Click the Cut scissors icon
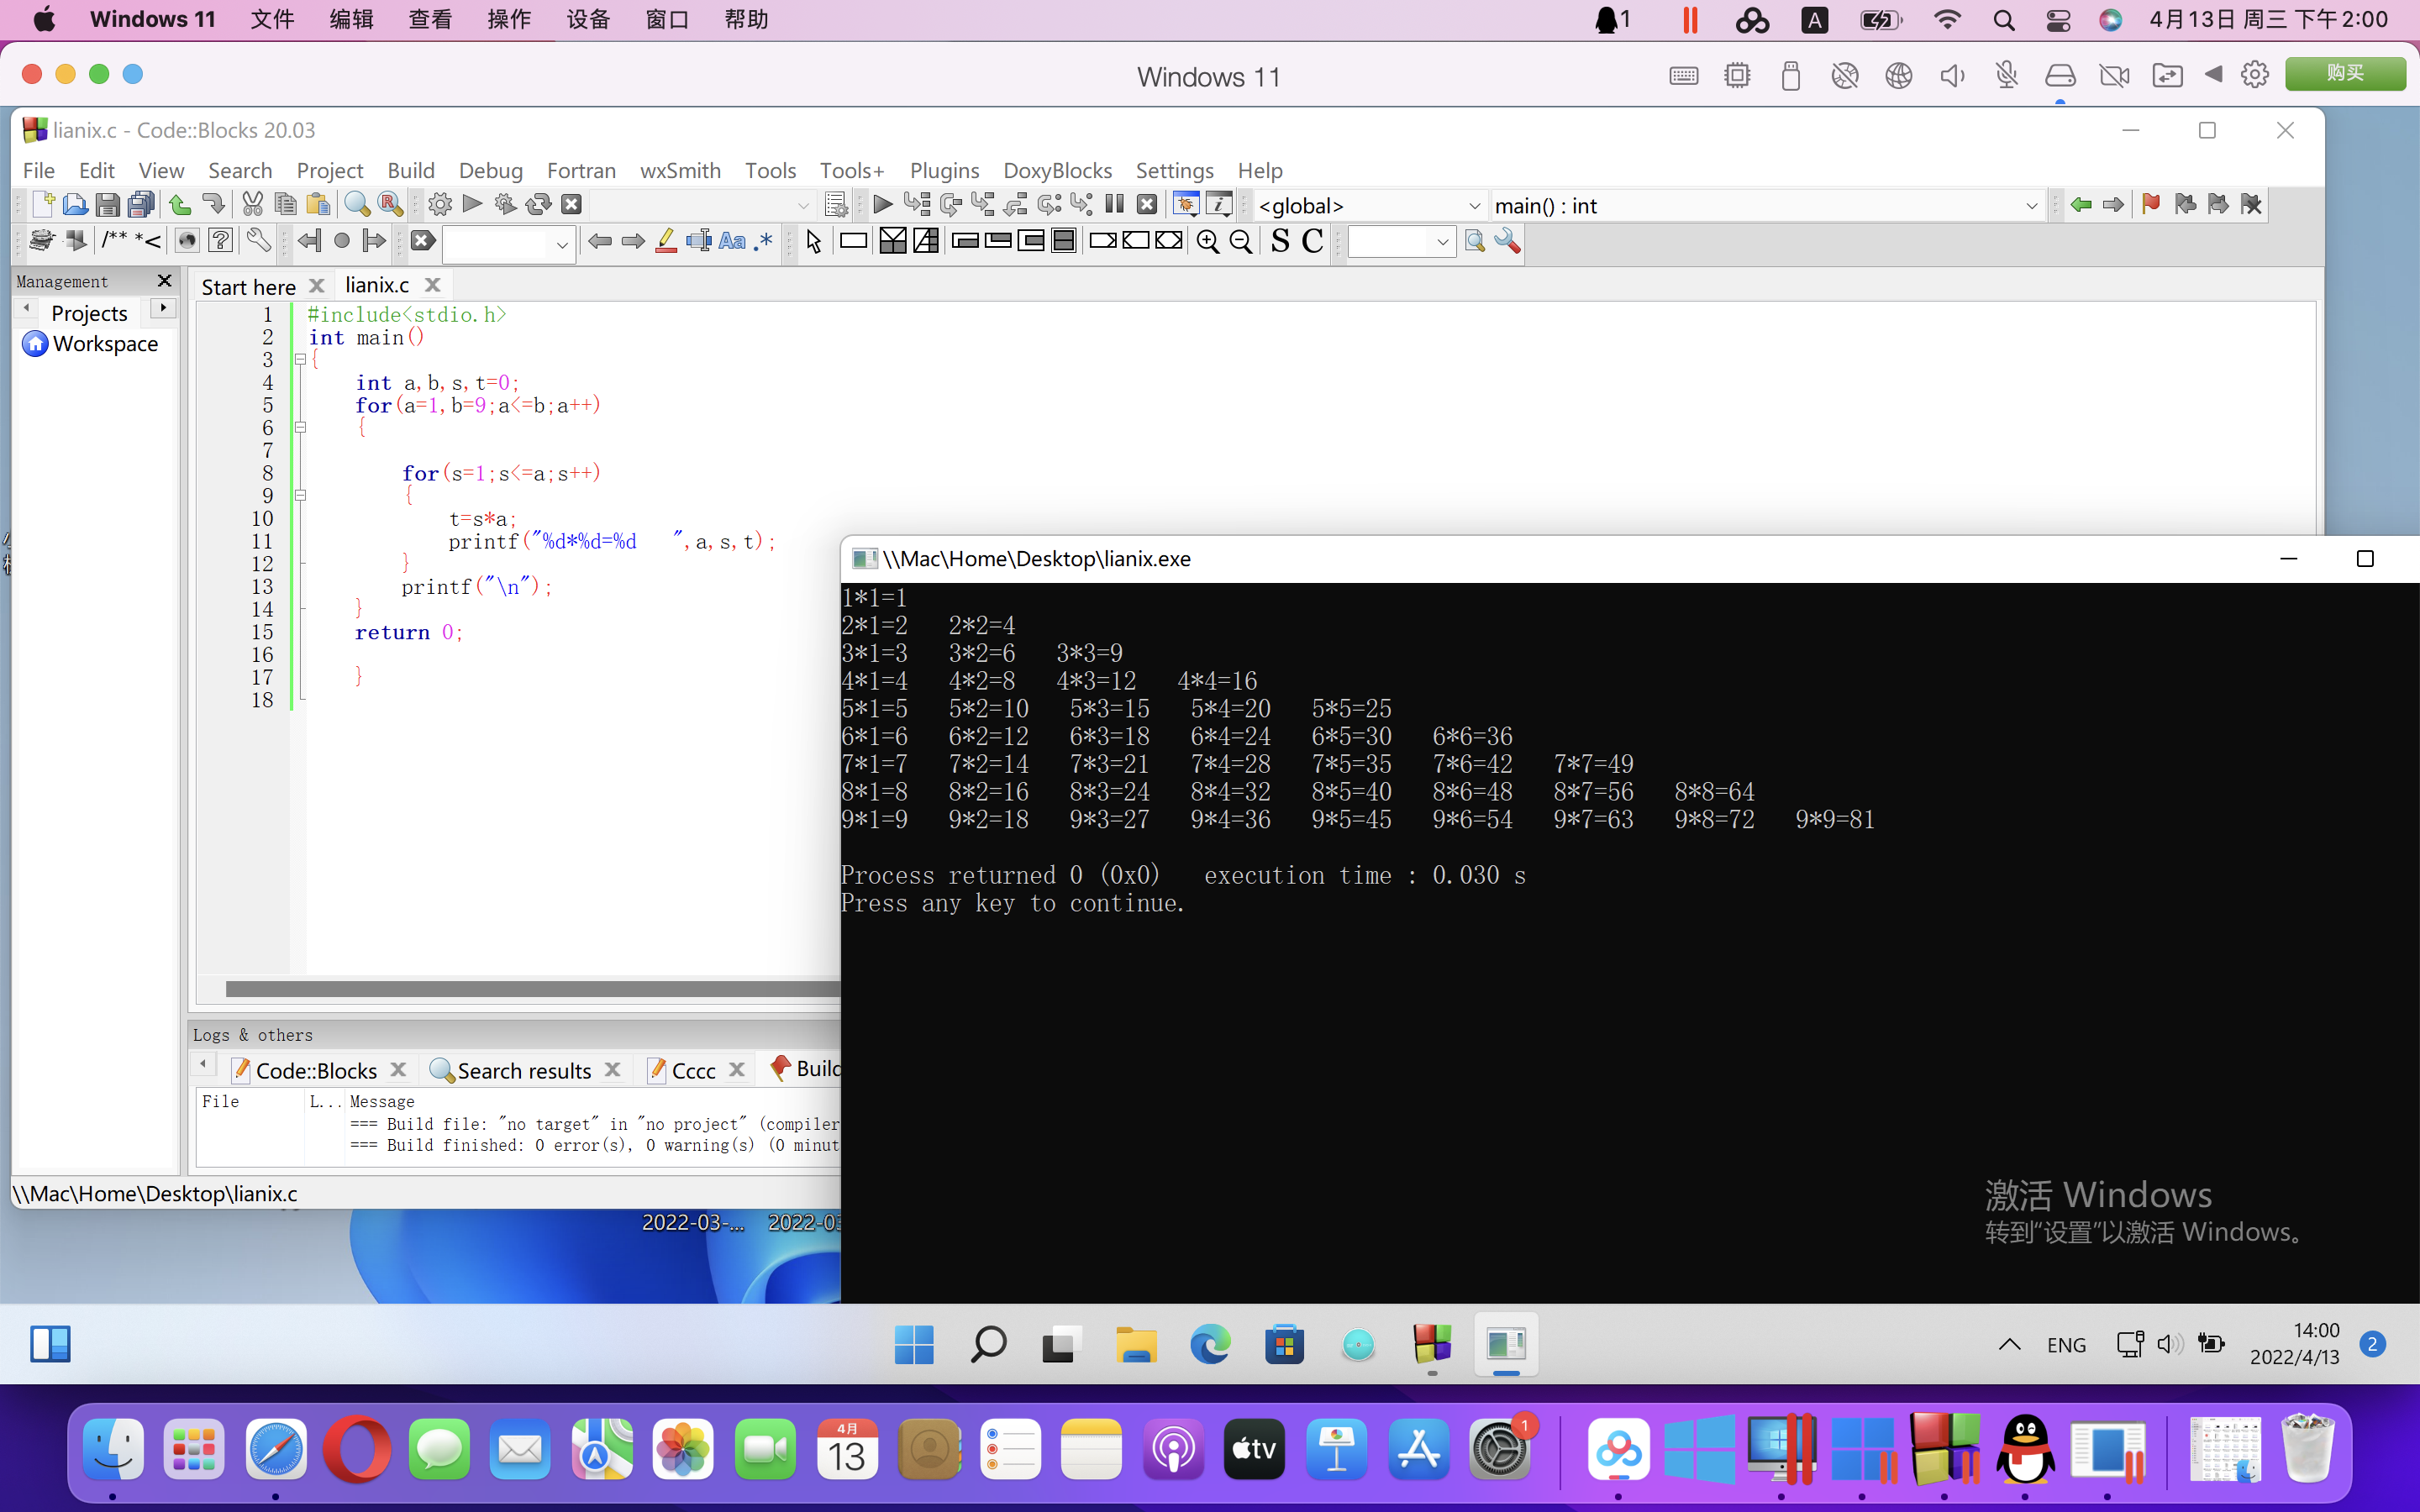This screenshot has height=1512, width=2420. coord(252,205)
